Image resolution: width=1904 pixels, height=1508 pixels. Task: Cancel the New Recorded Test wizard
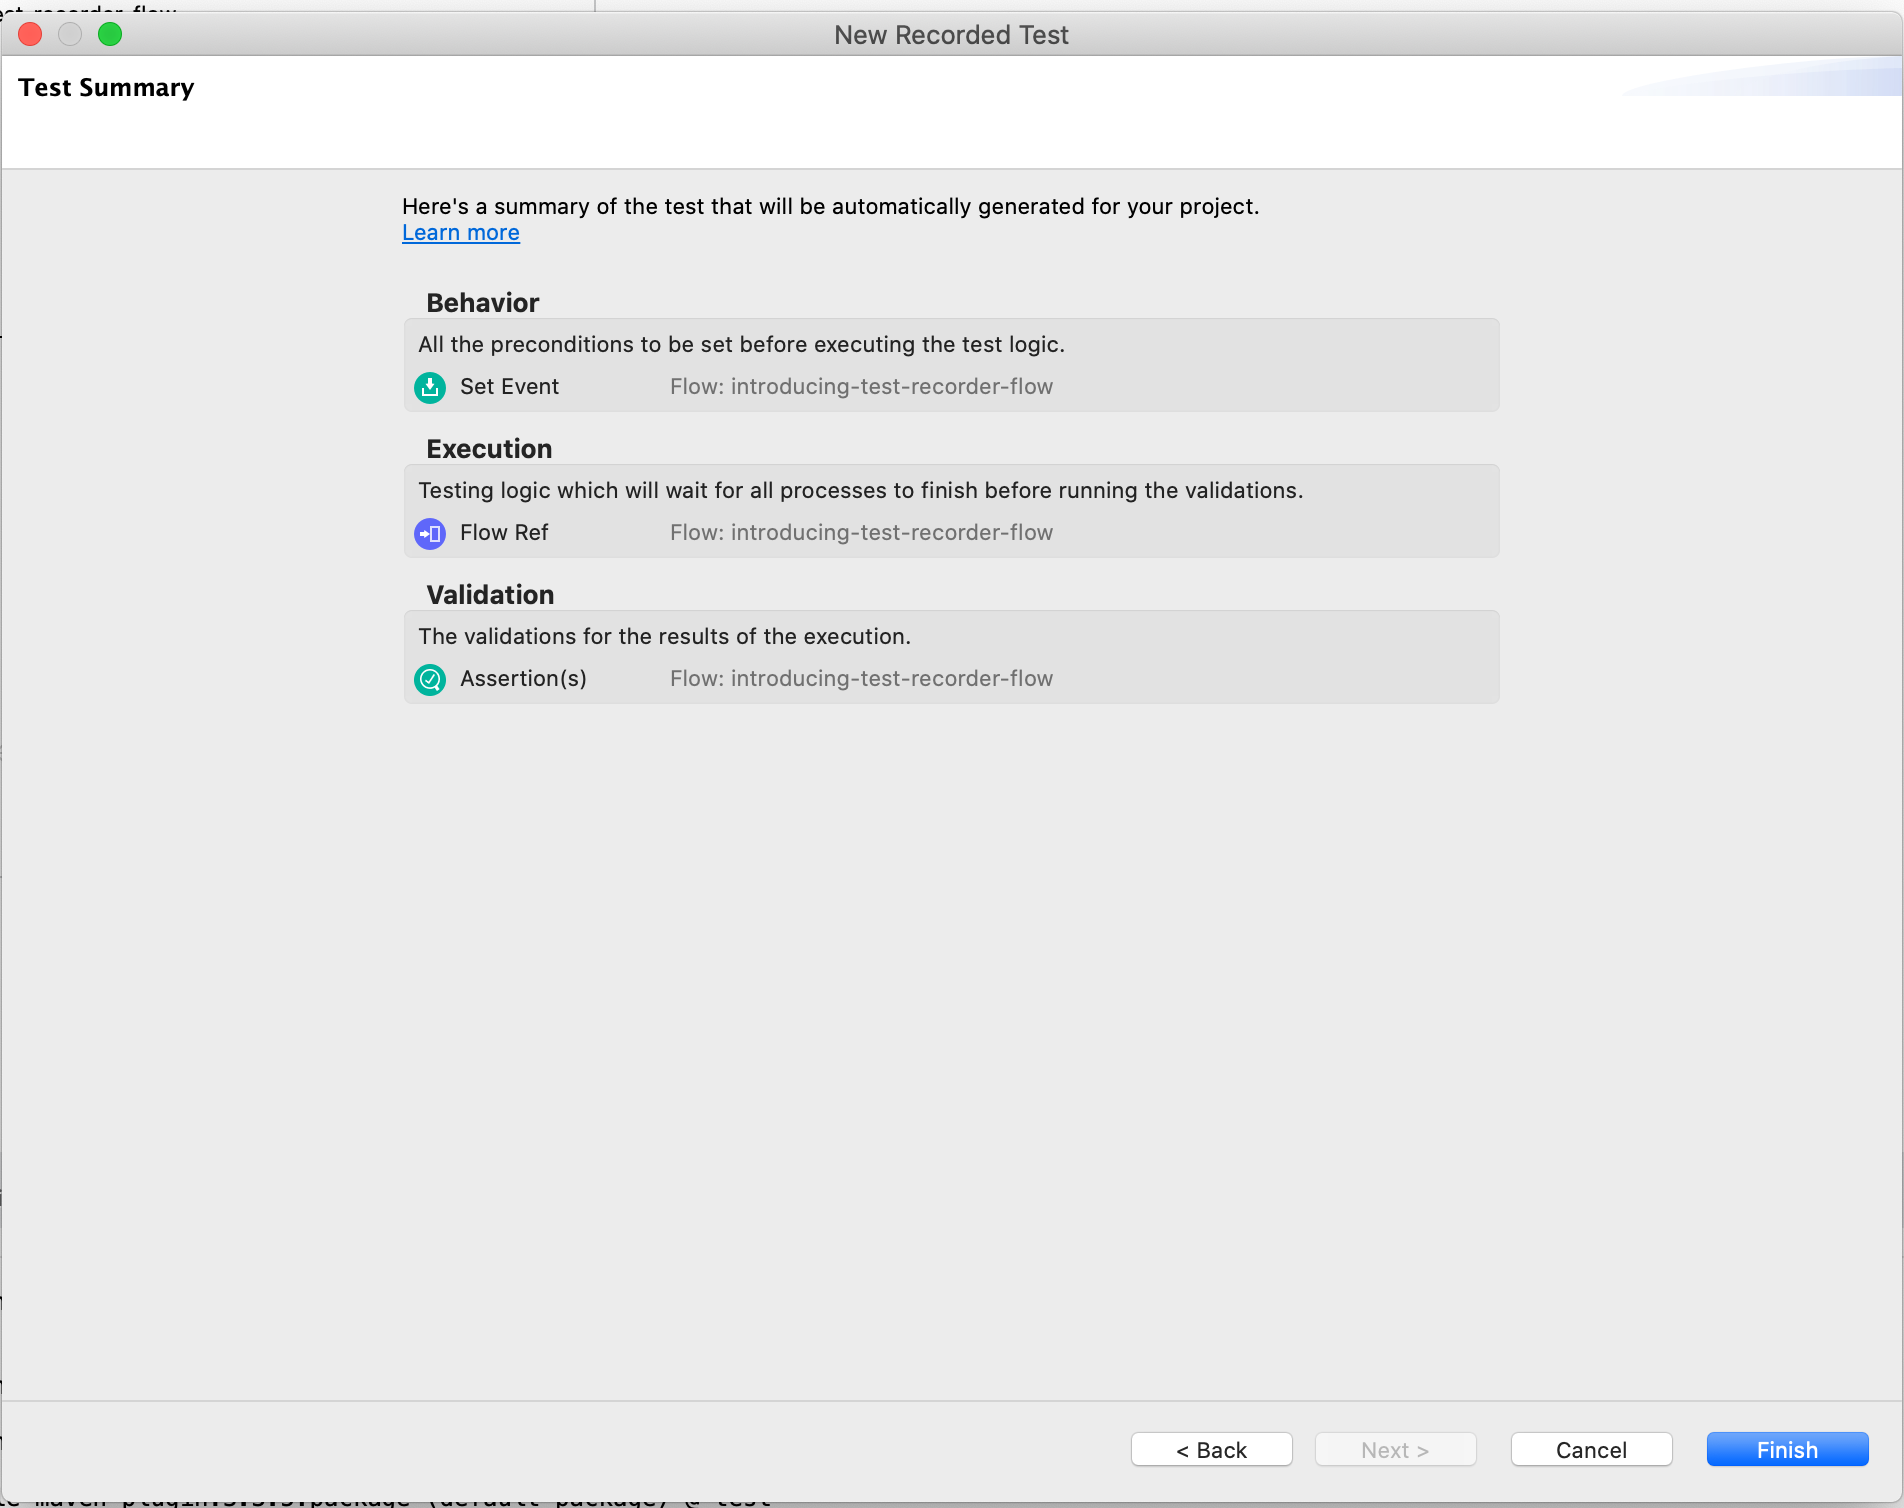click(x=1590, y=1449)
